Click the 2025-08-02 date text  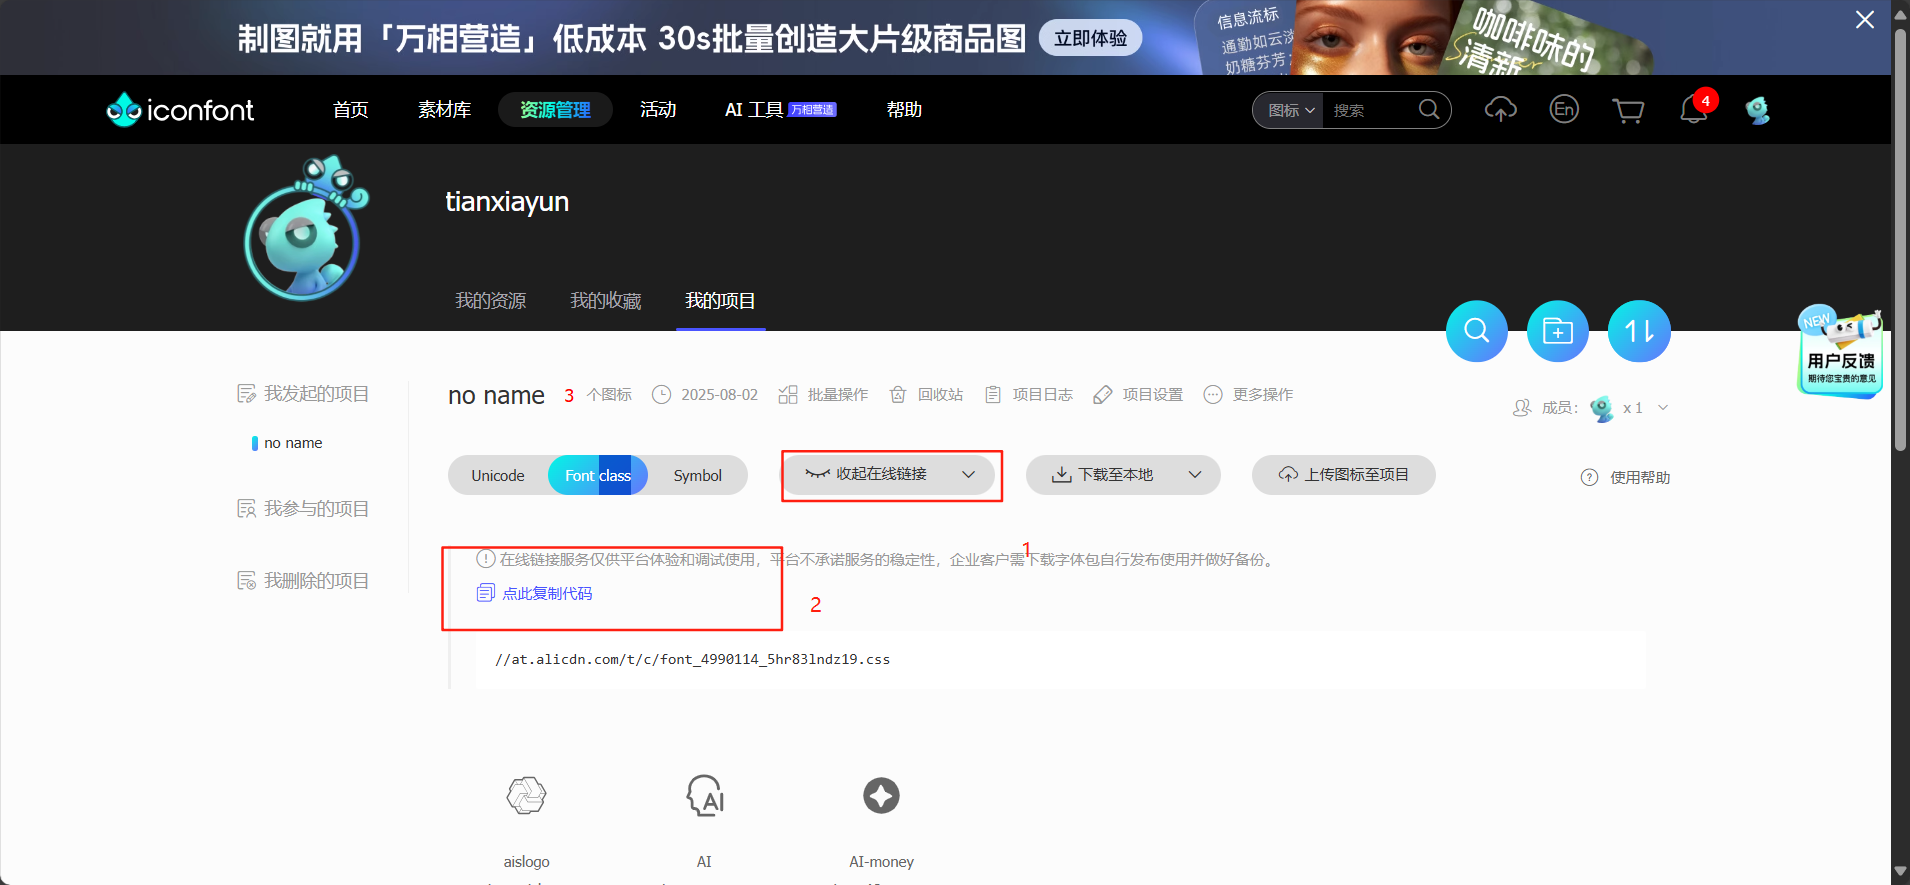point(719,395)
